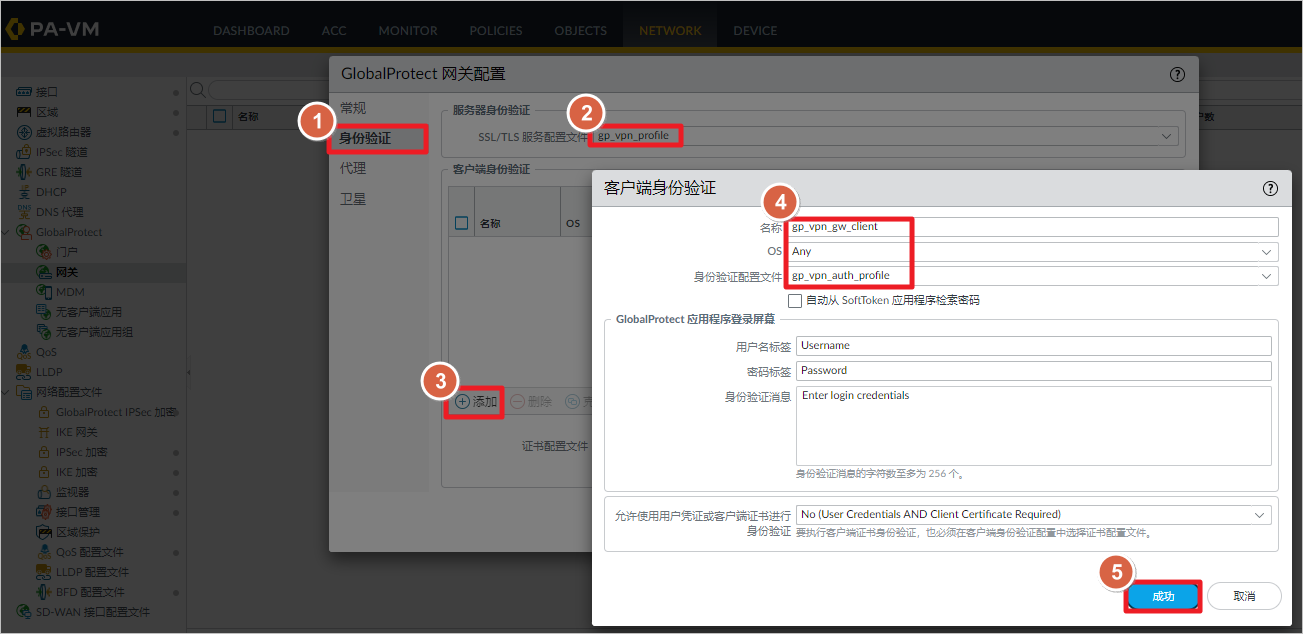Click the 身份验证消息 text area

(1033, 426)
